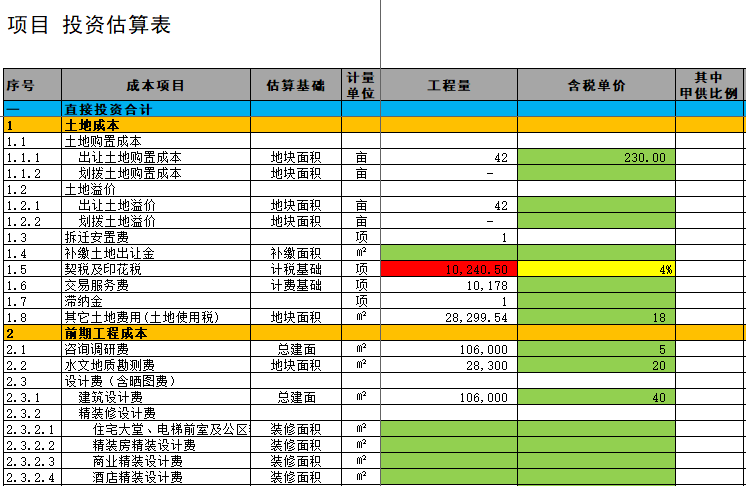Viewport: 746px width, 486px height.
Task: Select the 成本项目 header cell
Action: (x=155, y=85)
